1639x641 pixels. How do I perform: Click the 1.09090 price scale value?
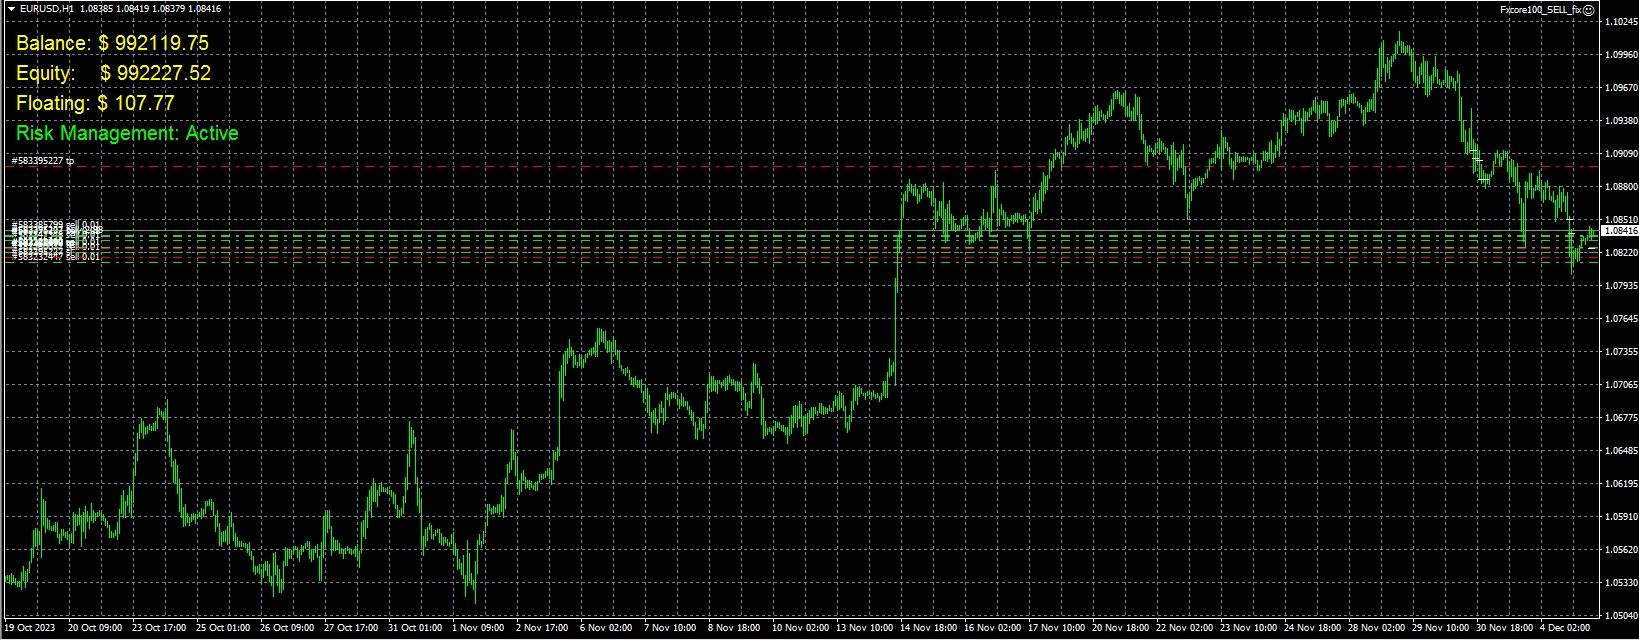1621,154
